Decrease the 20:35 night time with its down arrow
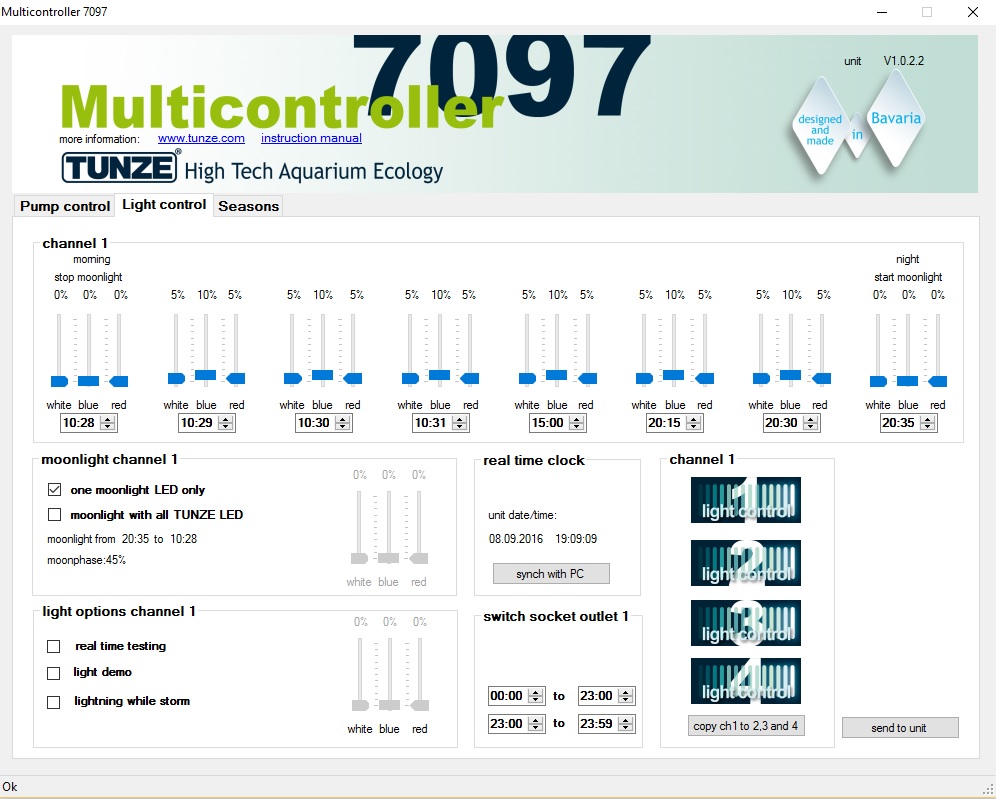 click(x=928, y=427)
